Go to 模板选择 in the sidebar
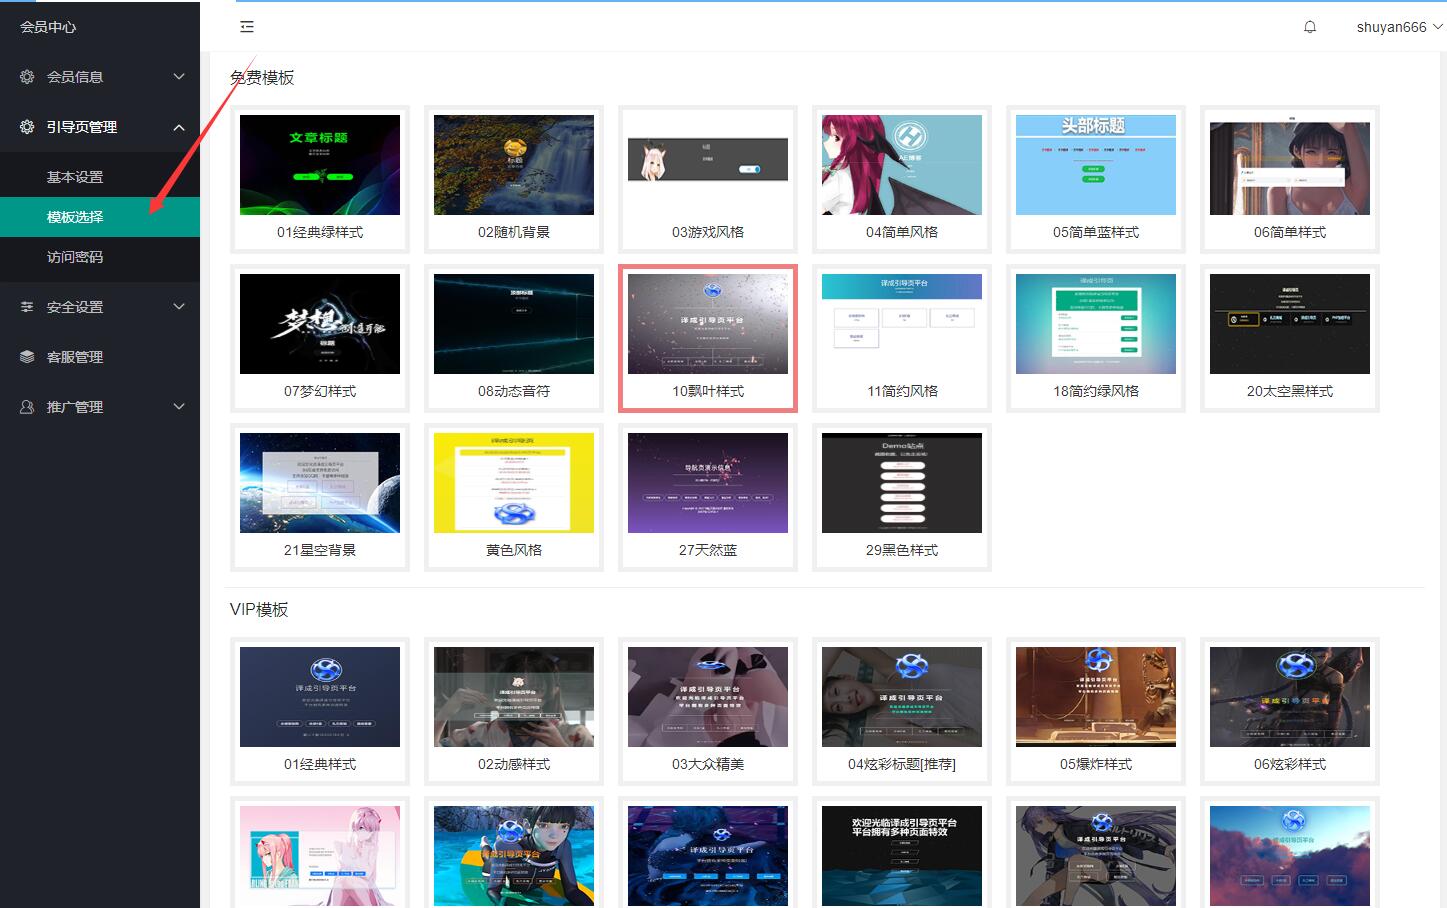 (x=75, y=217)
